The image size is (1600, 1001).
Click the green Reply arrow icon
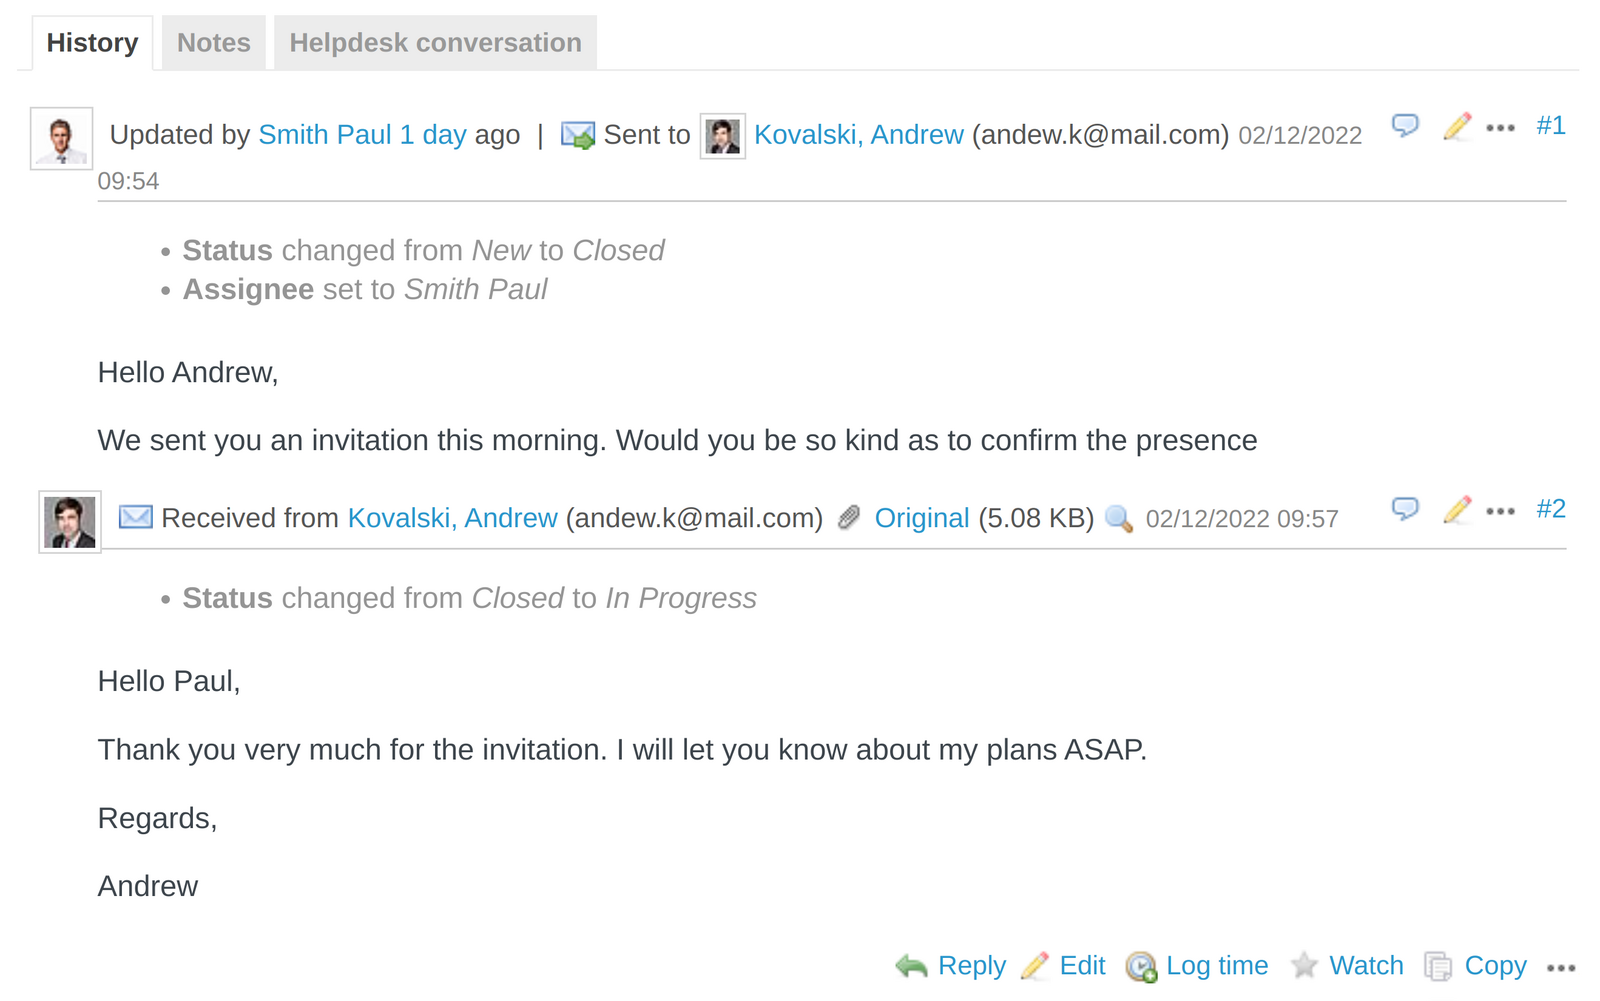(x=912, y=965)
